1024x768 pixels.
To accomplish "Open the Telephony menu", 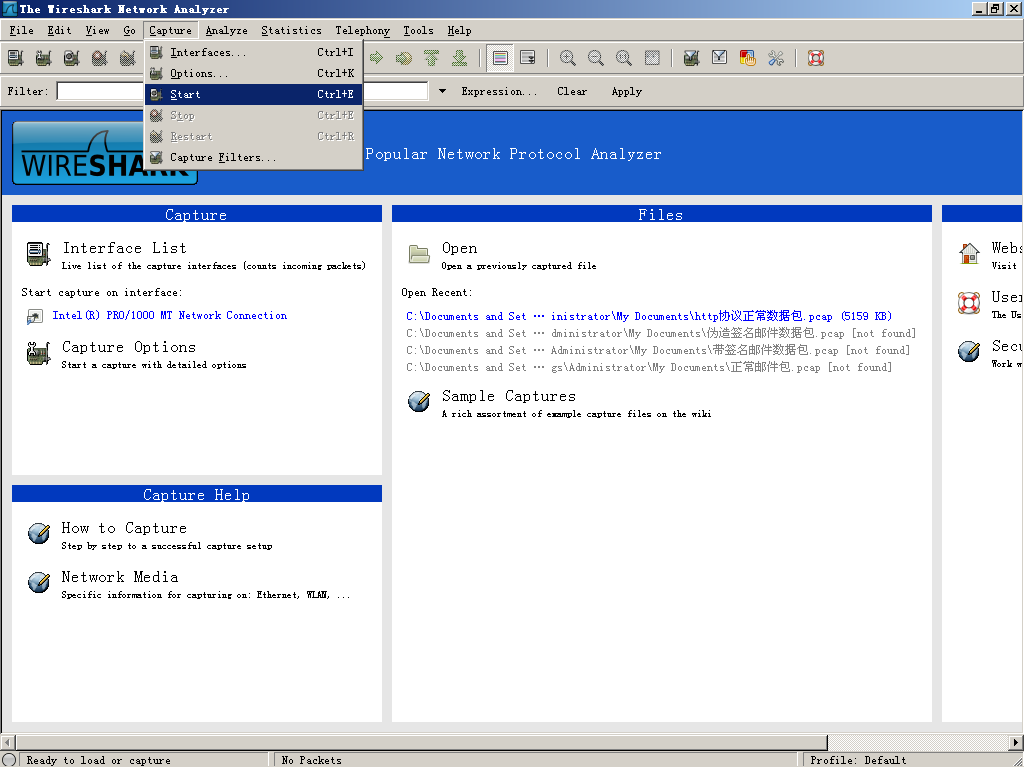I will tap(362, 30).
